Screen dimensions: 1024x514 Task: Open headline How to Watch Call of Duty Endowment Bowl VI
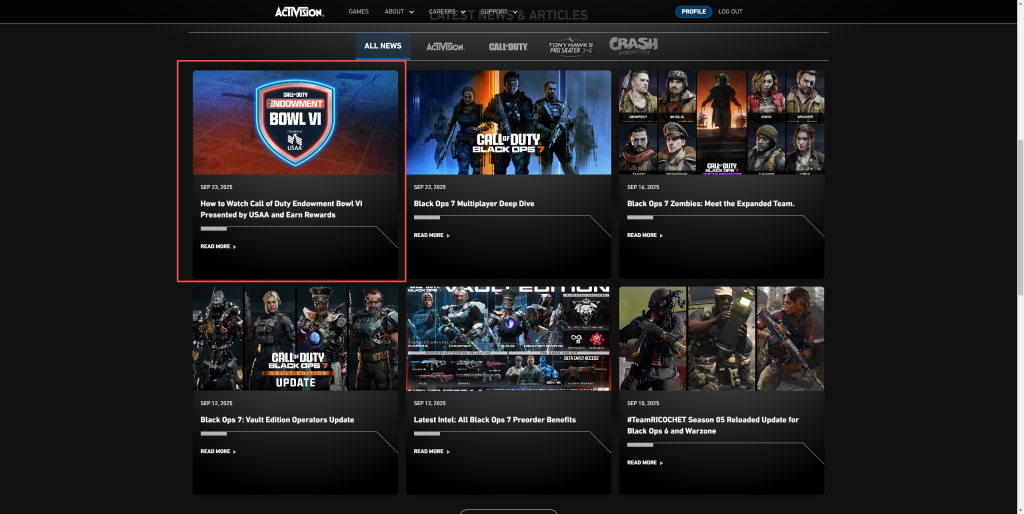pyautogui.click(x=281, y=209)
